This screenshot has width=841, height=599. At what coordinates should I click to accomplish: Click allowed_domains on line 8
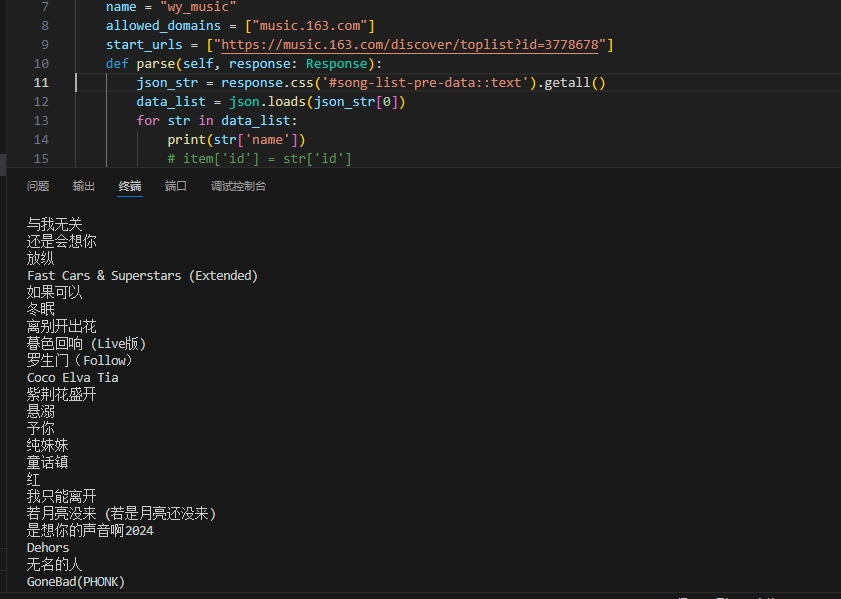click(x=163, y=26)
